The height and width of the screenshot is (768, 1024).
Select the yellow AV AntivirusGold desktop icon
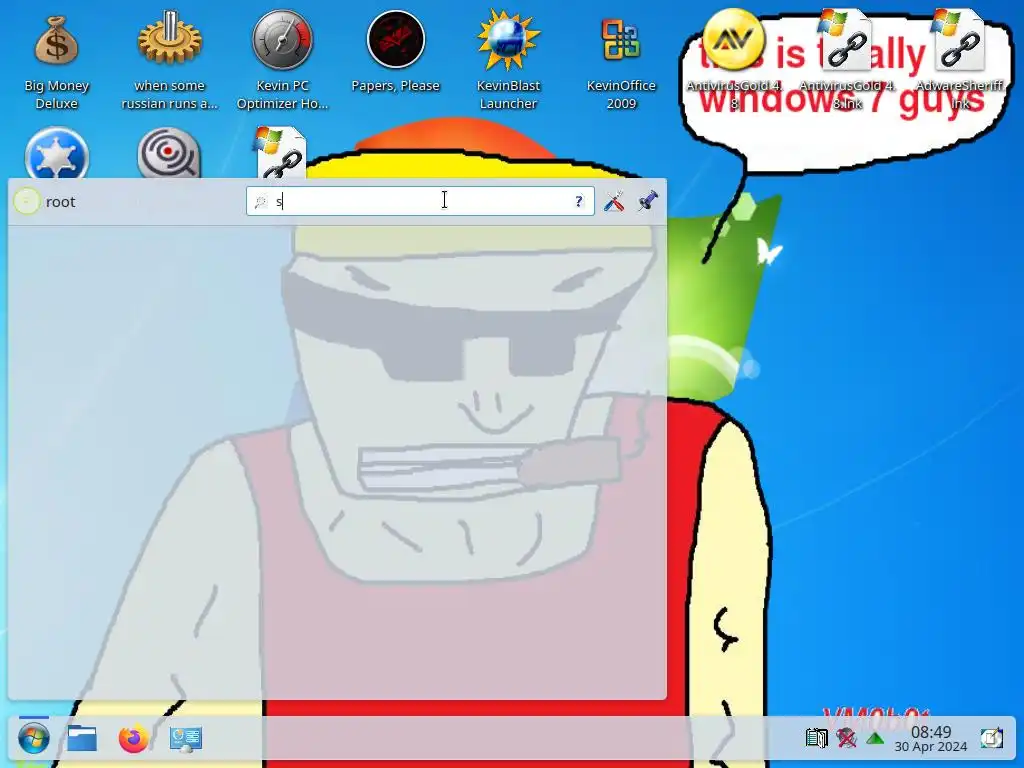point(733,40)
